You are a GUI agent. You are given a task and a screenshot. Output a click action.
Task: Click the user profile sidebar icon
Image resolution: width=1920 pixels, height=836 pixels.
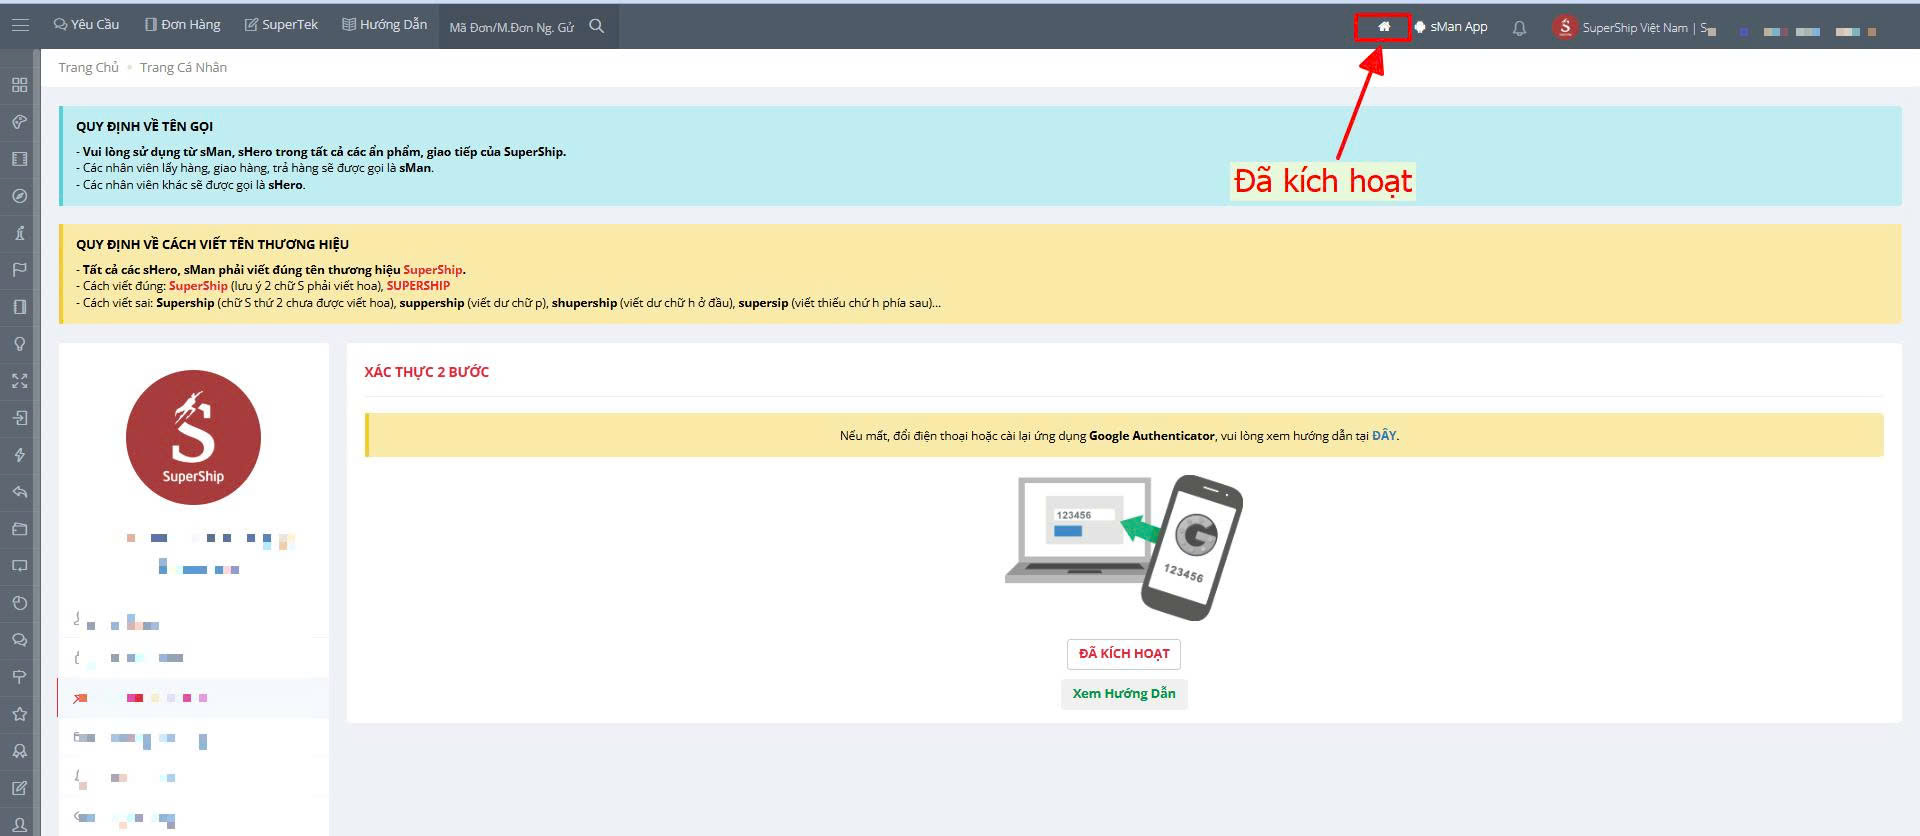[x=19, y=825]
